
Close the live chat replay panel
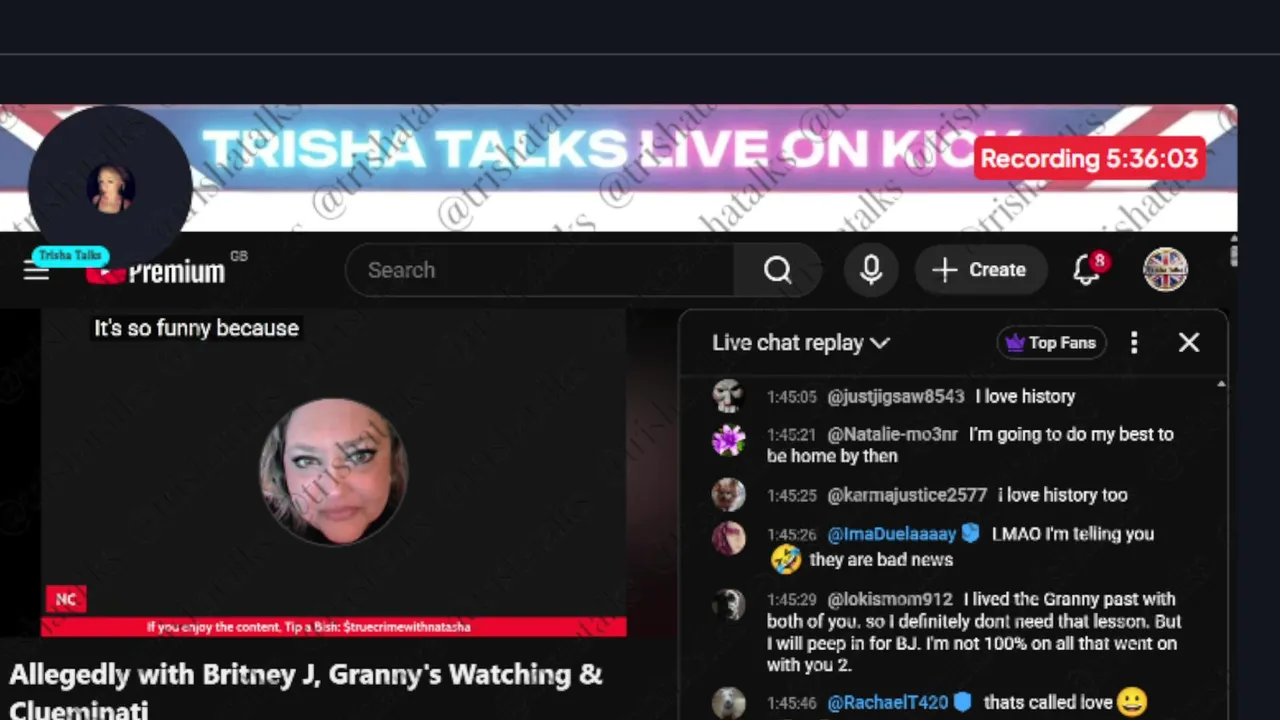point(1189,343)
